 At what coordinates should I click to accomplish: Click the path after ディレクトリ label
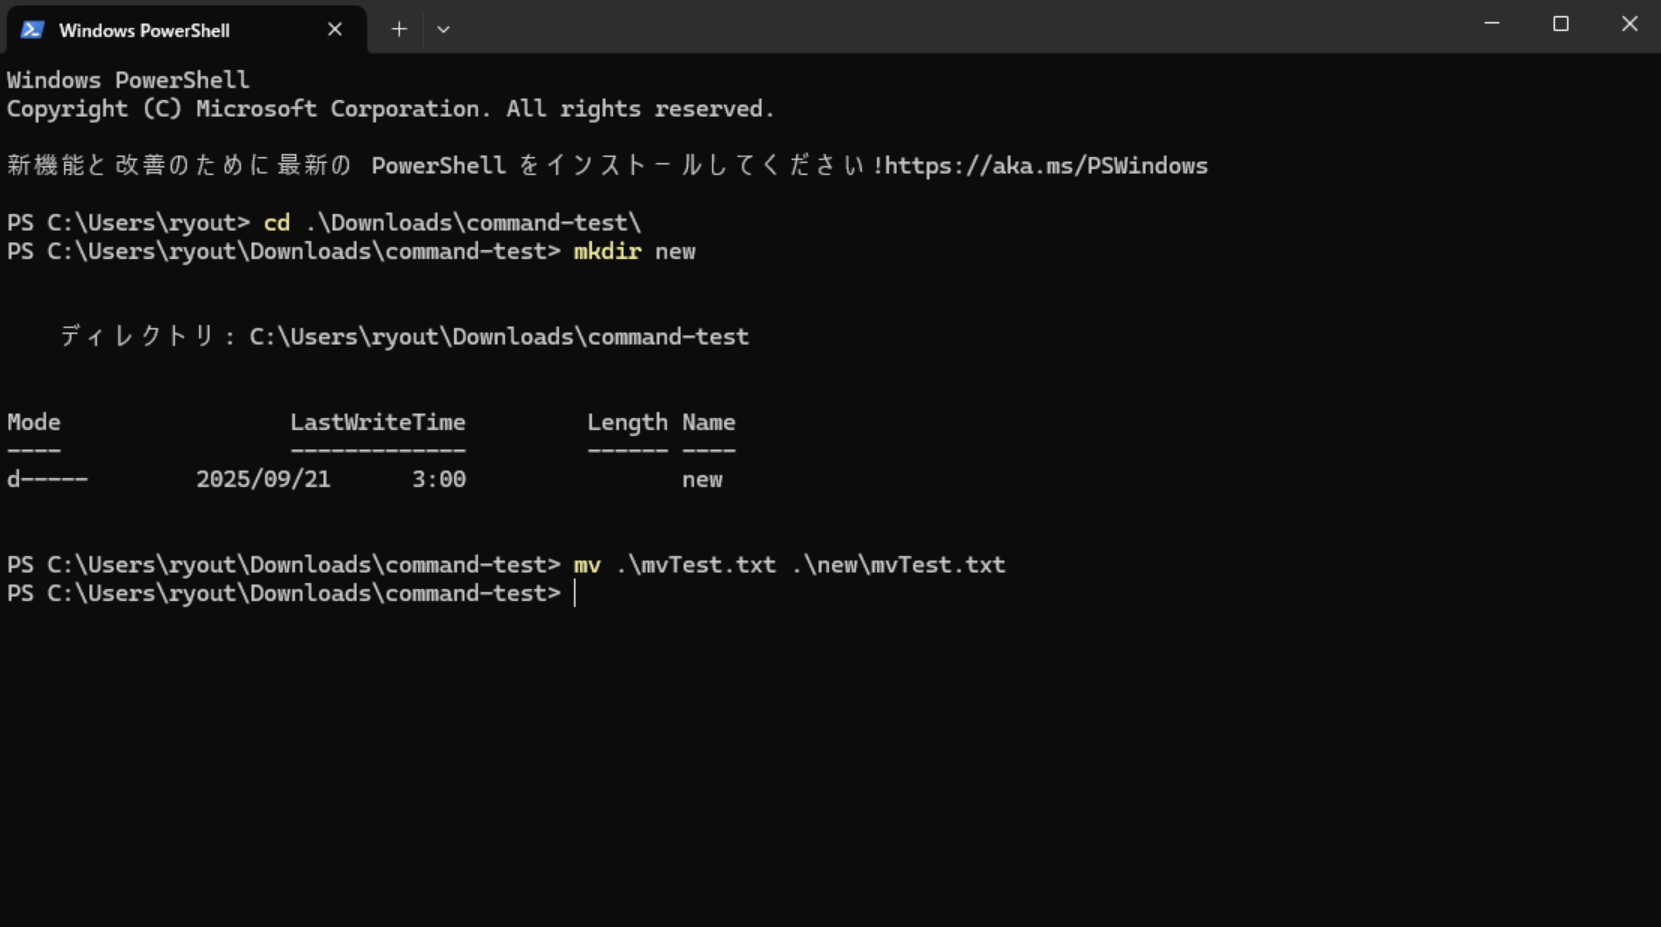[498, 337]
